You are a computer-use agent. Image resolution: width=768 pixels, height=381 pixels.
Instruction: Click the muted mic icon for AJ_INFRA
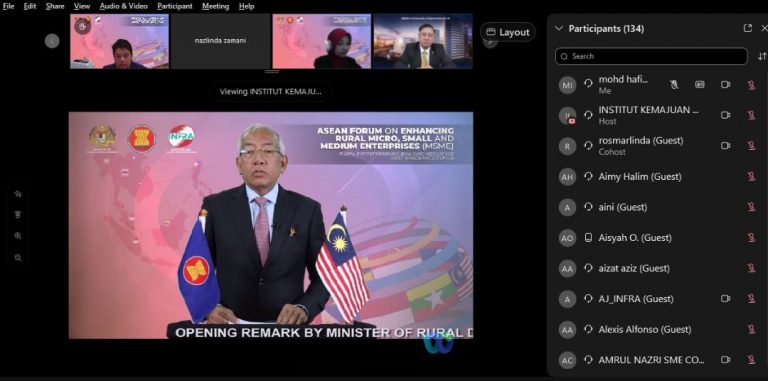(751, 299)
